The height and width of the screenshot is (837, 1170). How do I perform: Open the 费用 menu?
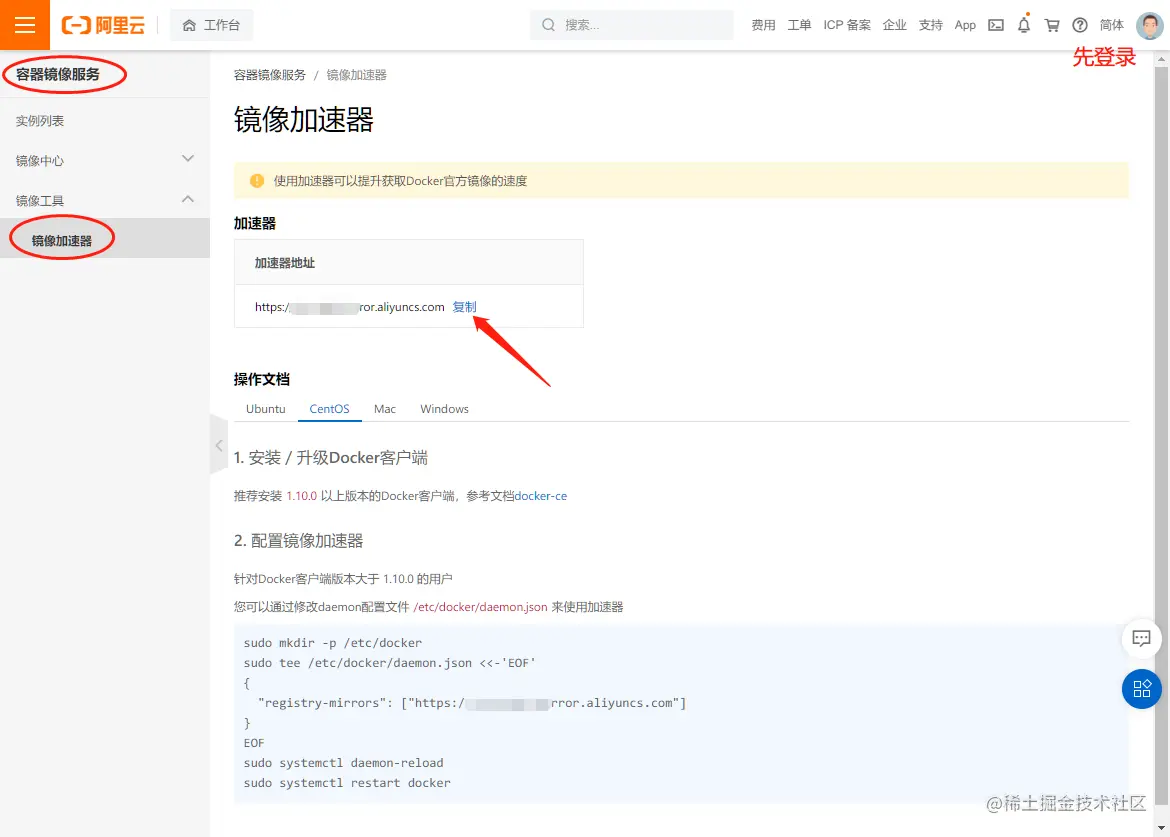(763, 25)
